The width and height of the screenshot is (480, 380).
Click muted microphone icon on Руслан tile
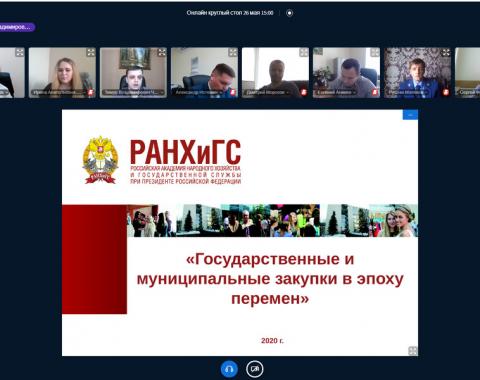[x=446, y=92]
